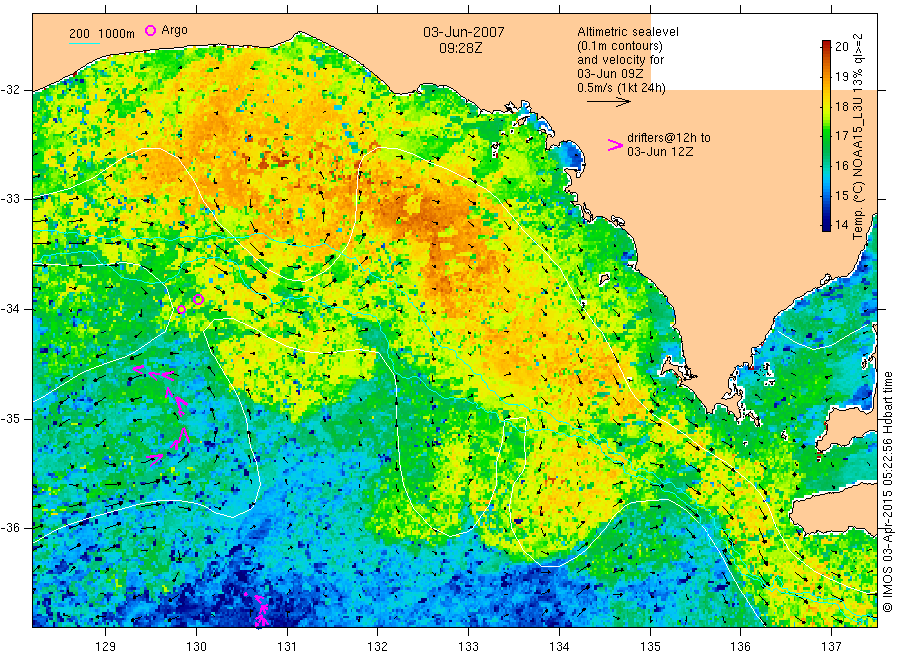Click the '129' longitude axis label

(106, 647)
